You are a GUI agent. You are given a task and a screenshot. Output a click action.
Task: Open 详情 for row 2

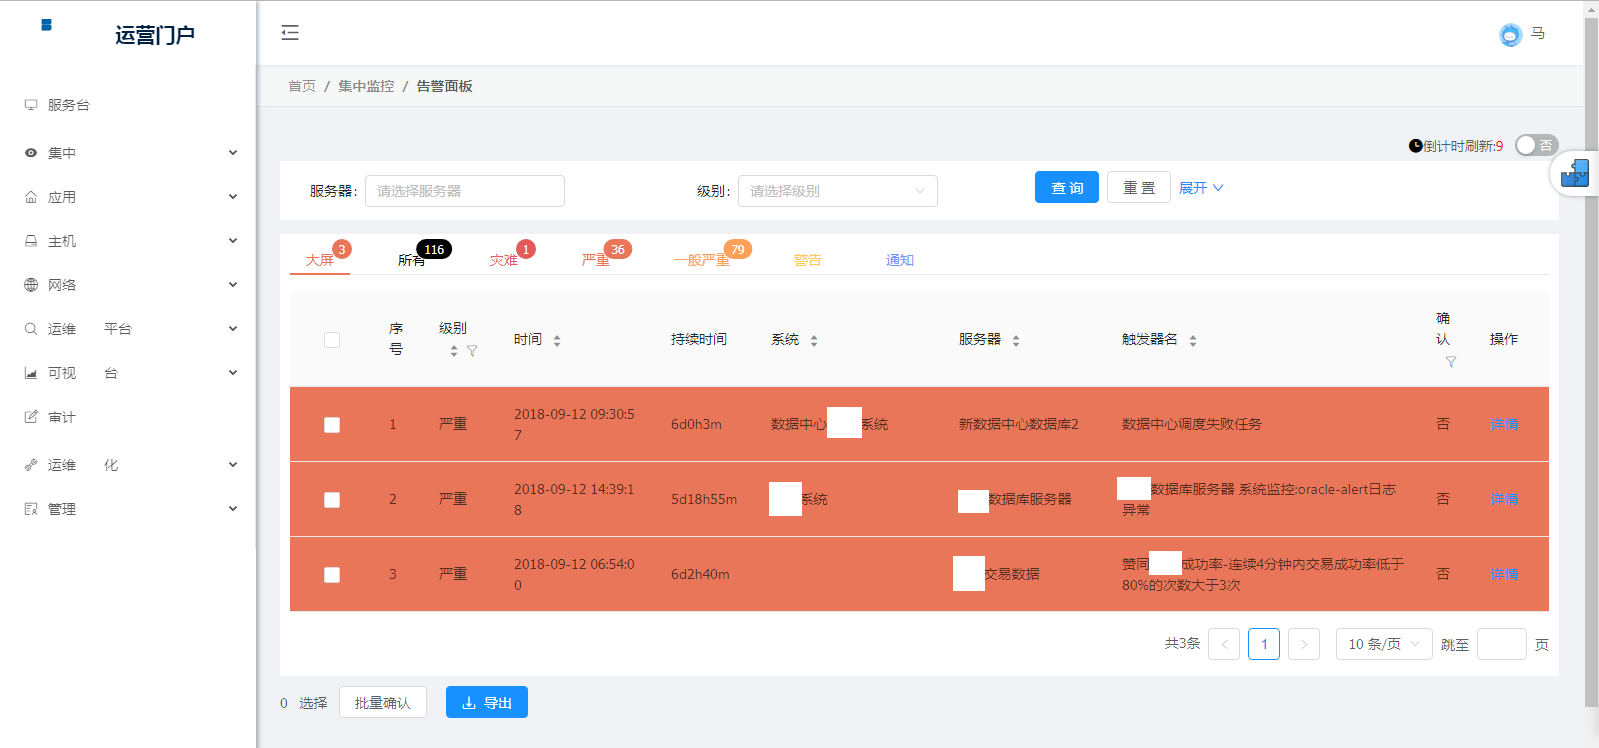(x=1504, y=499)
